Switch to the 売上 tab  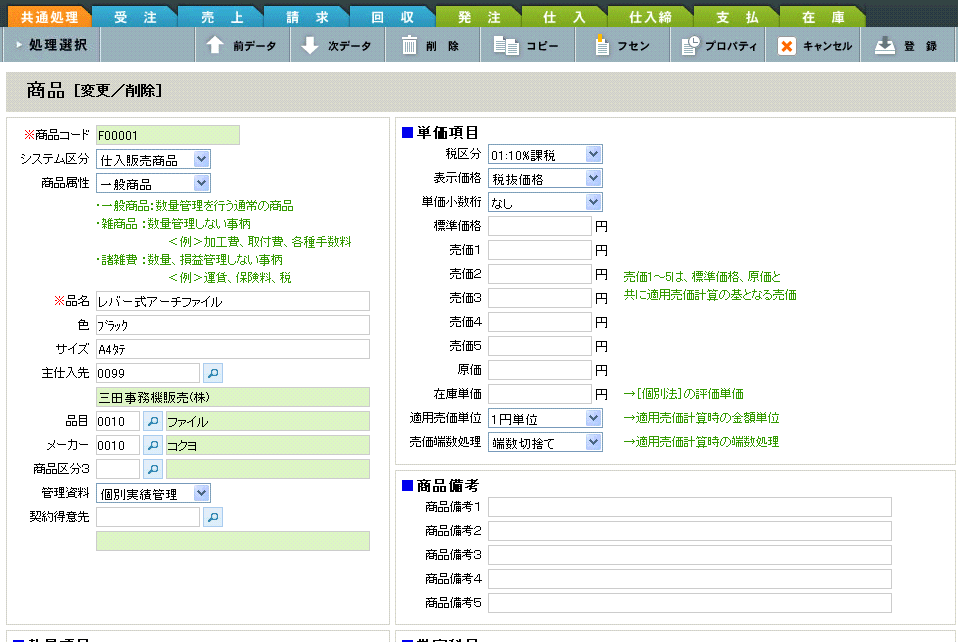tap(222, 17)
